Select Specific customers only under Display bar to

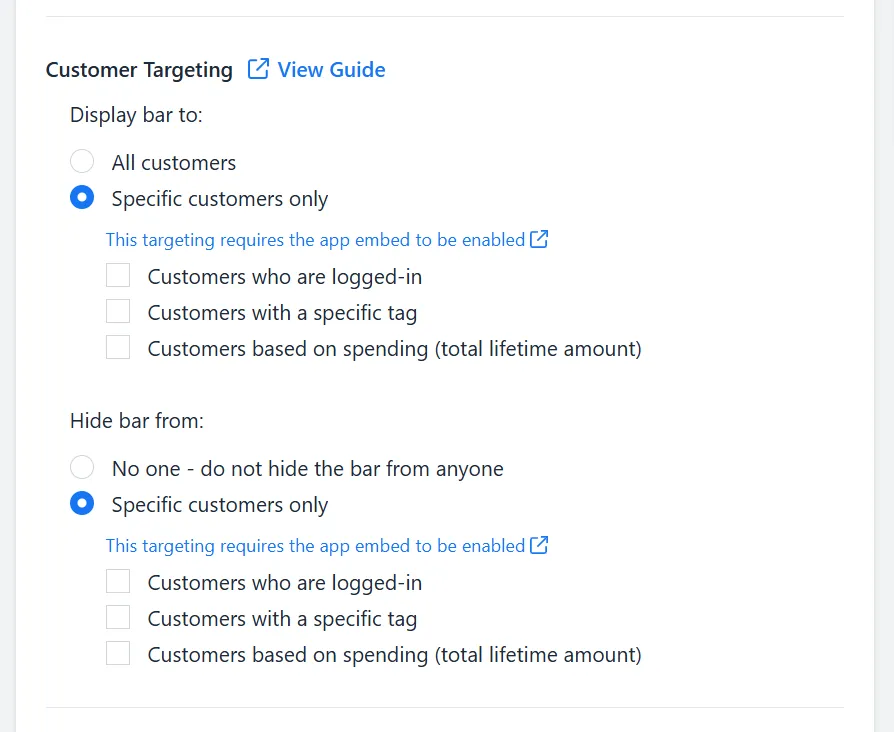pos(82,197)
